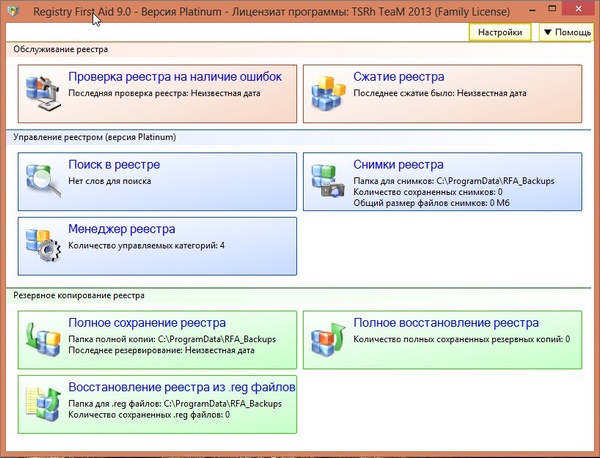
Task: Click the registry manager gear icon
Action: 43,245
